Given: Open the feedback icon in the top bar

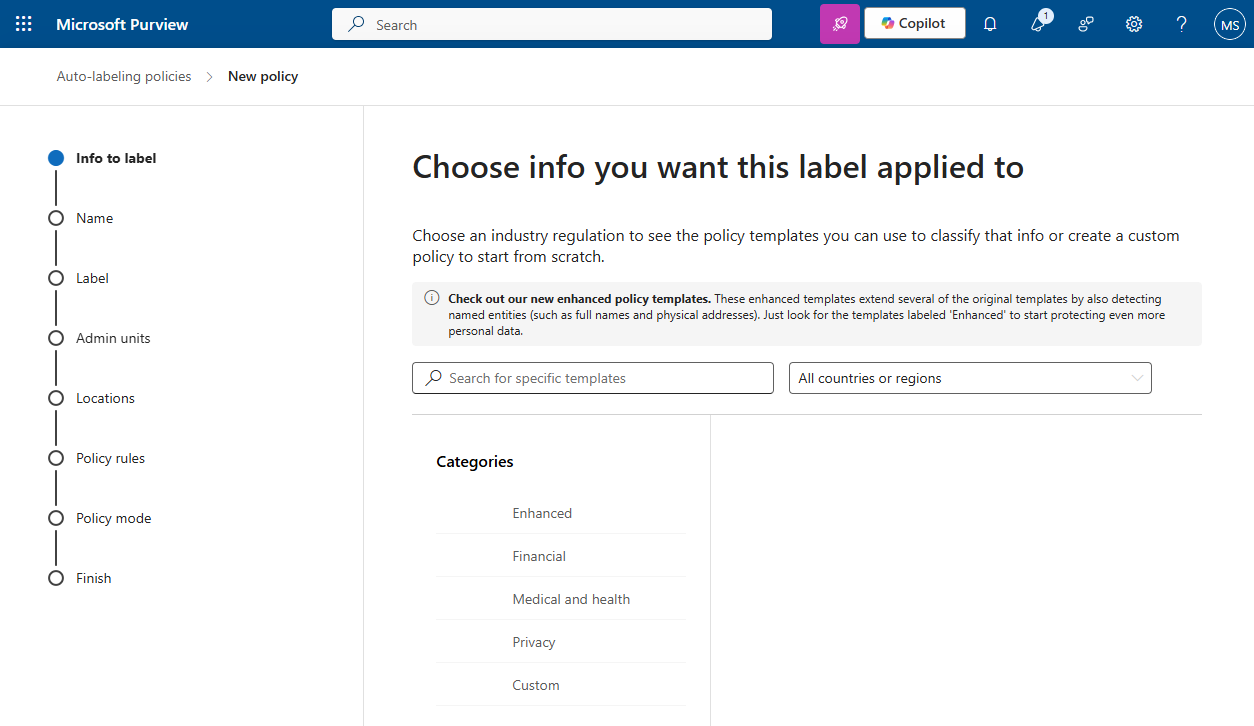Looking at the screenshot, I should tap(1085, 24).
